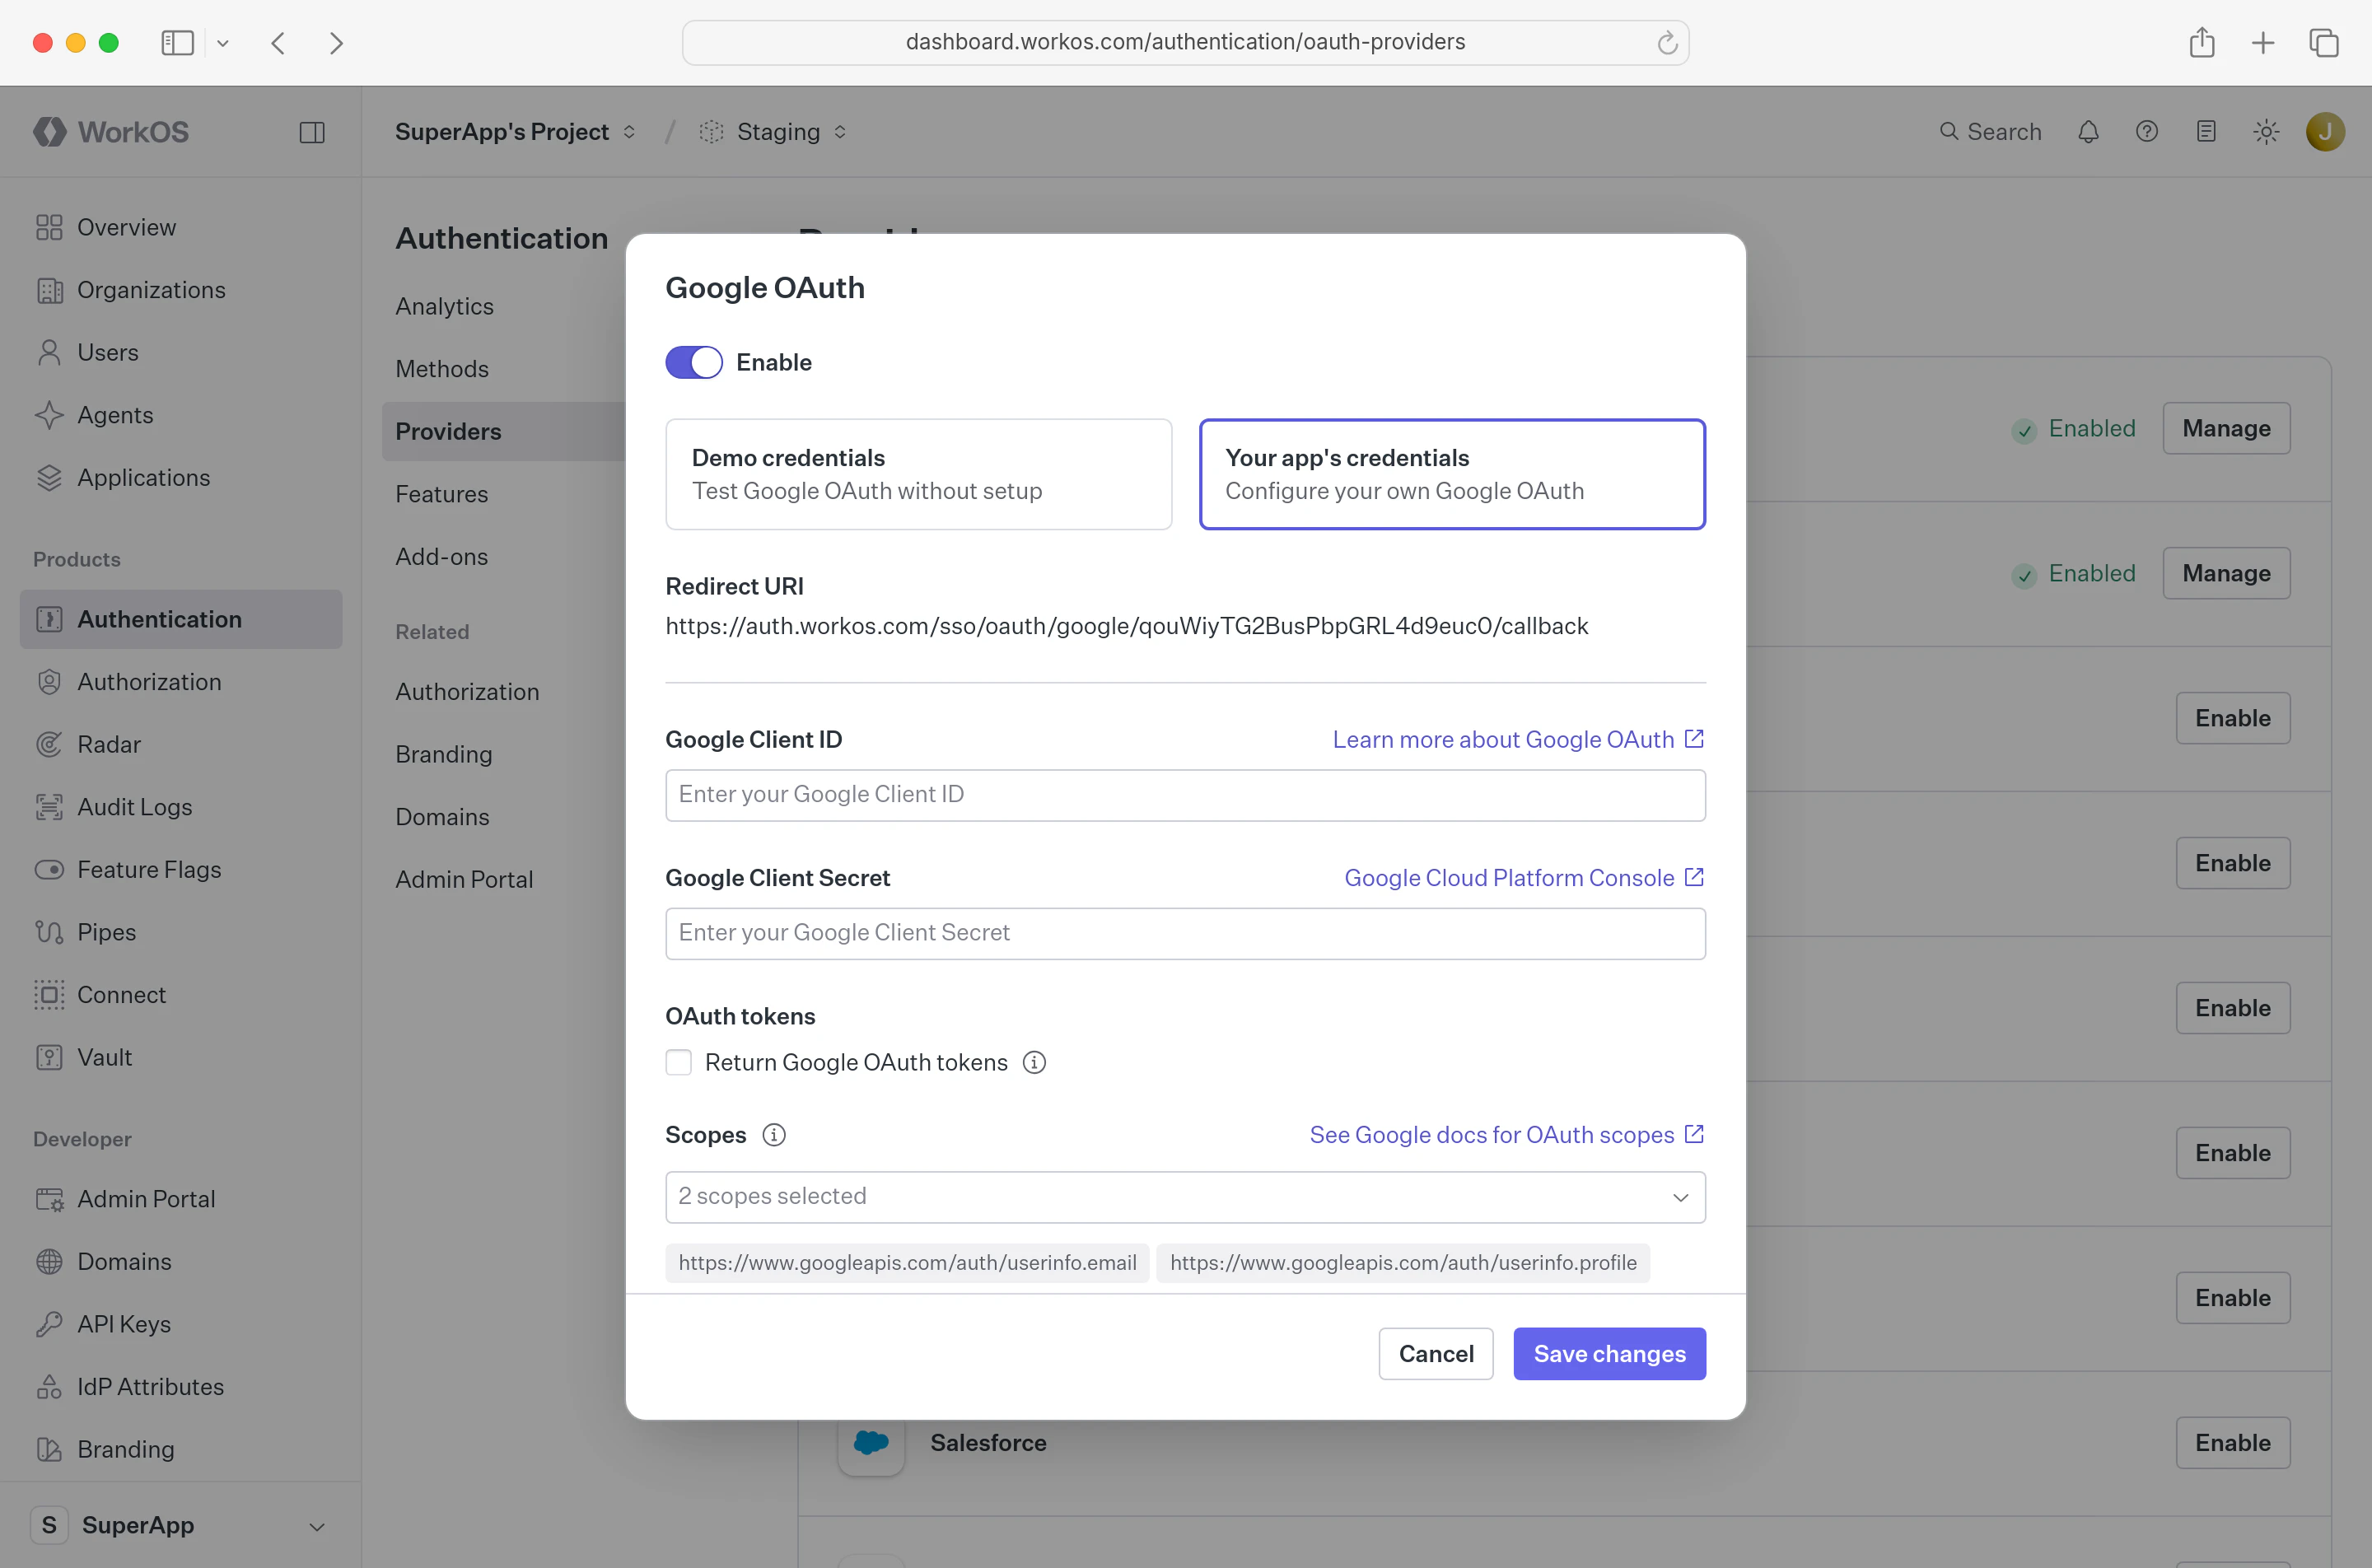Go forward with Safari forward arrow
The height and width of the screenshot is (1568, 2372).
point(336,42)
